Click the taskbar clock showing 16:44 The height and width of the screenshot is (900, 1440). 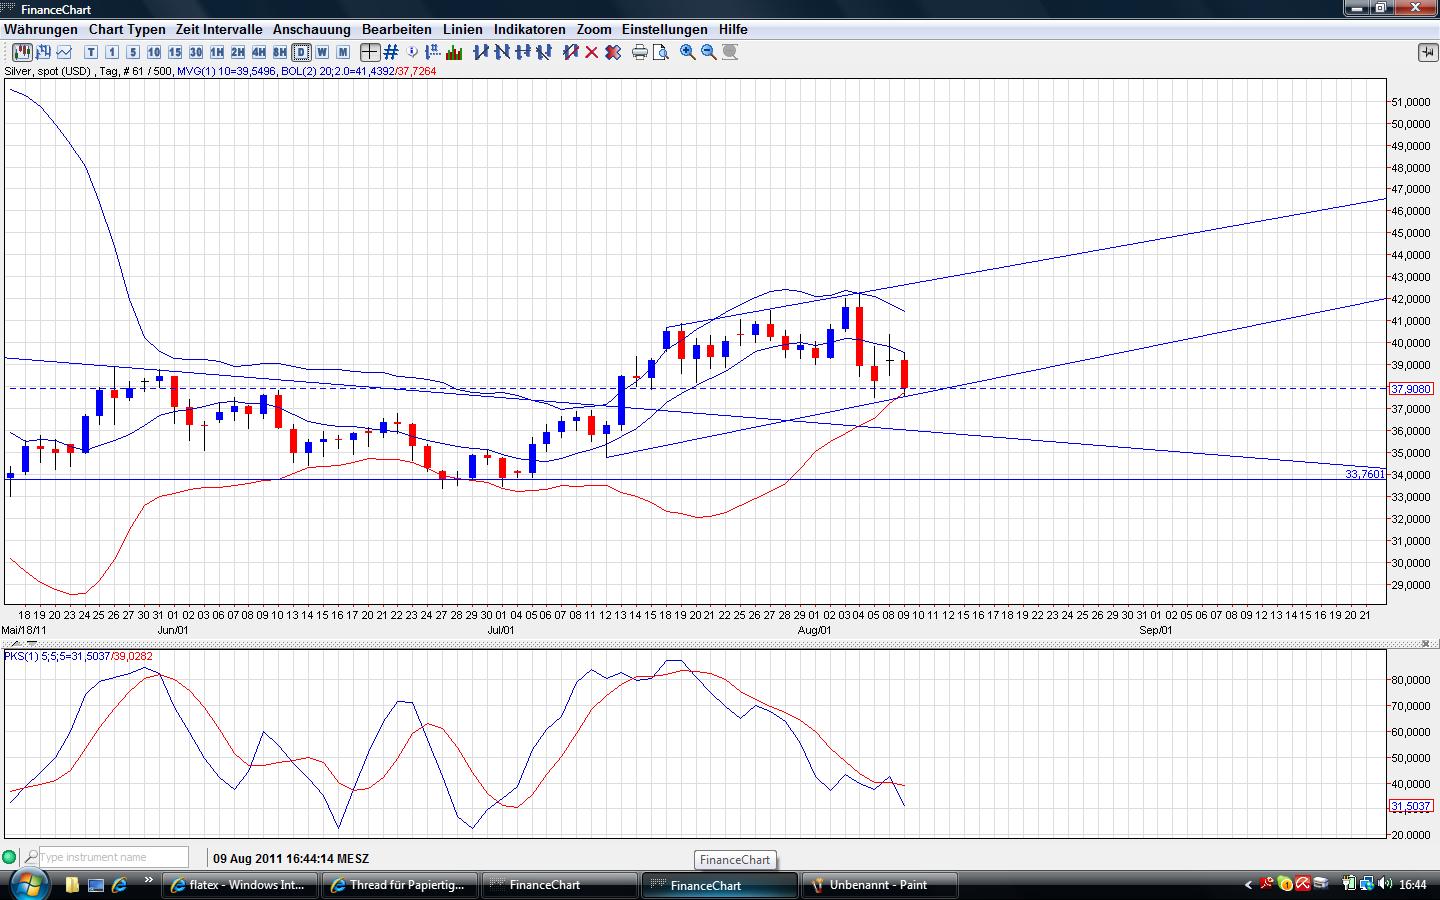[1413, 885]
